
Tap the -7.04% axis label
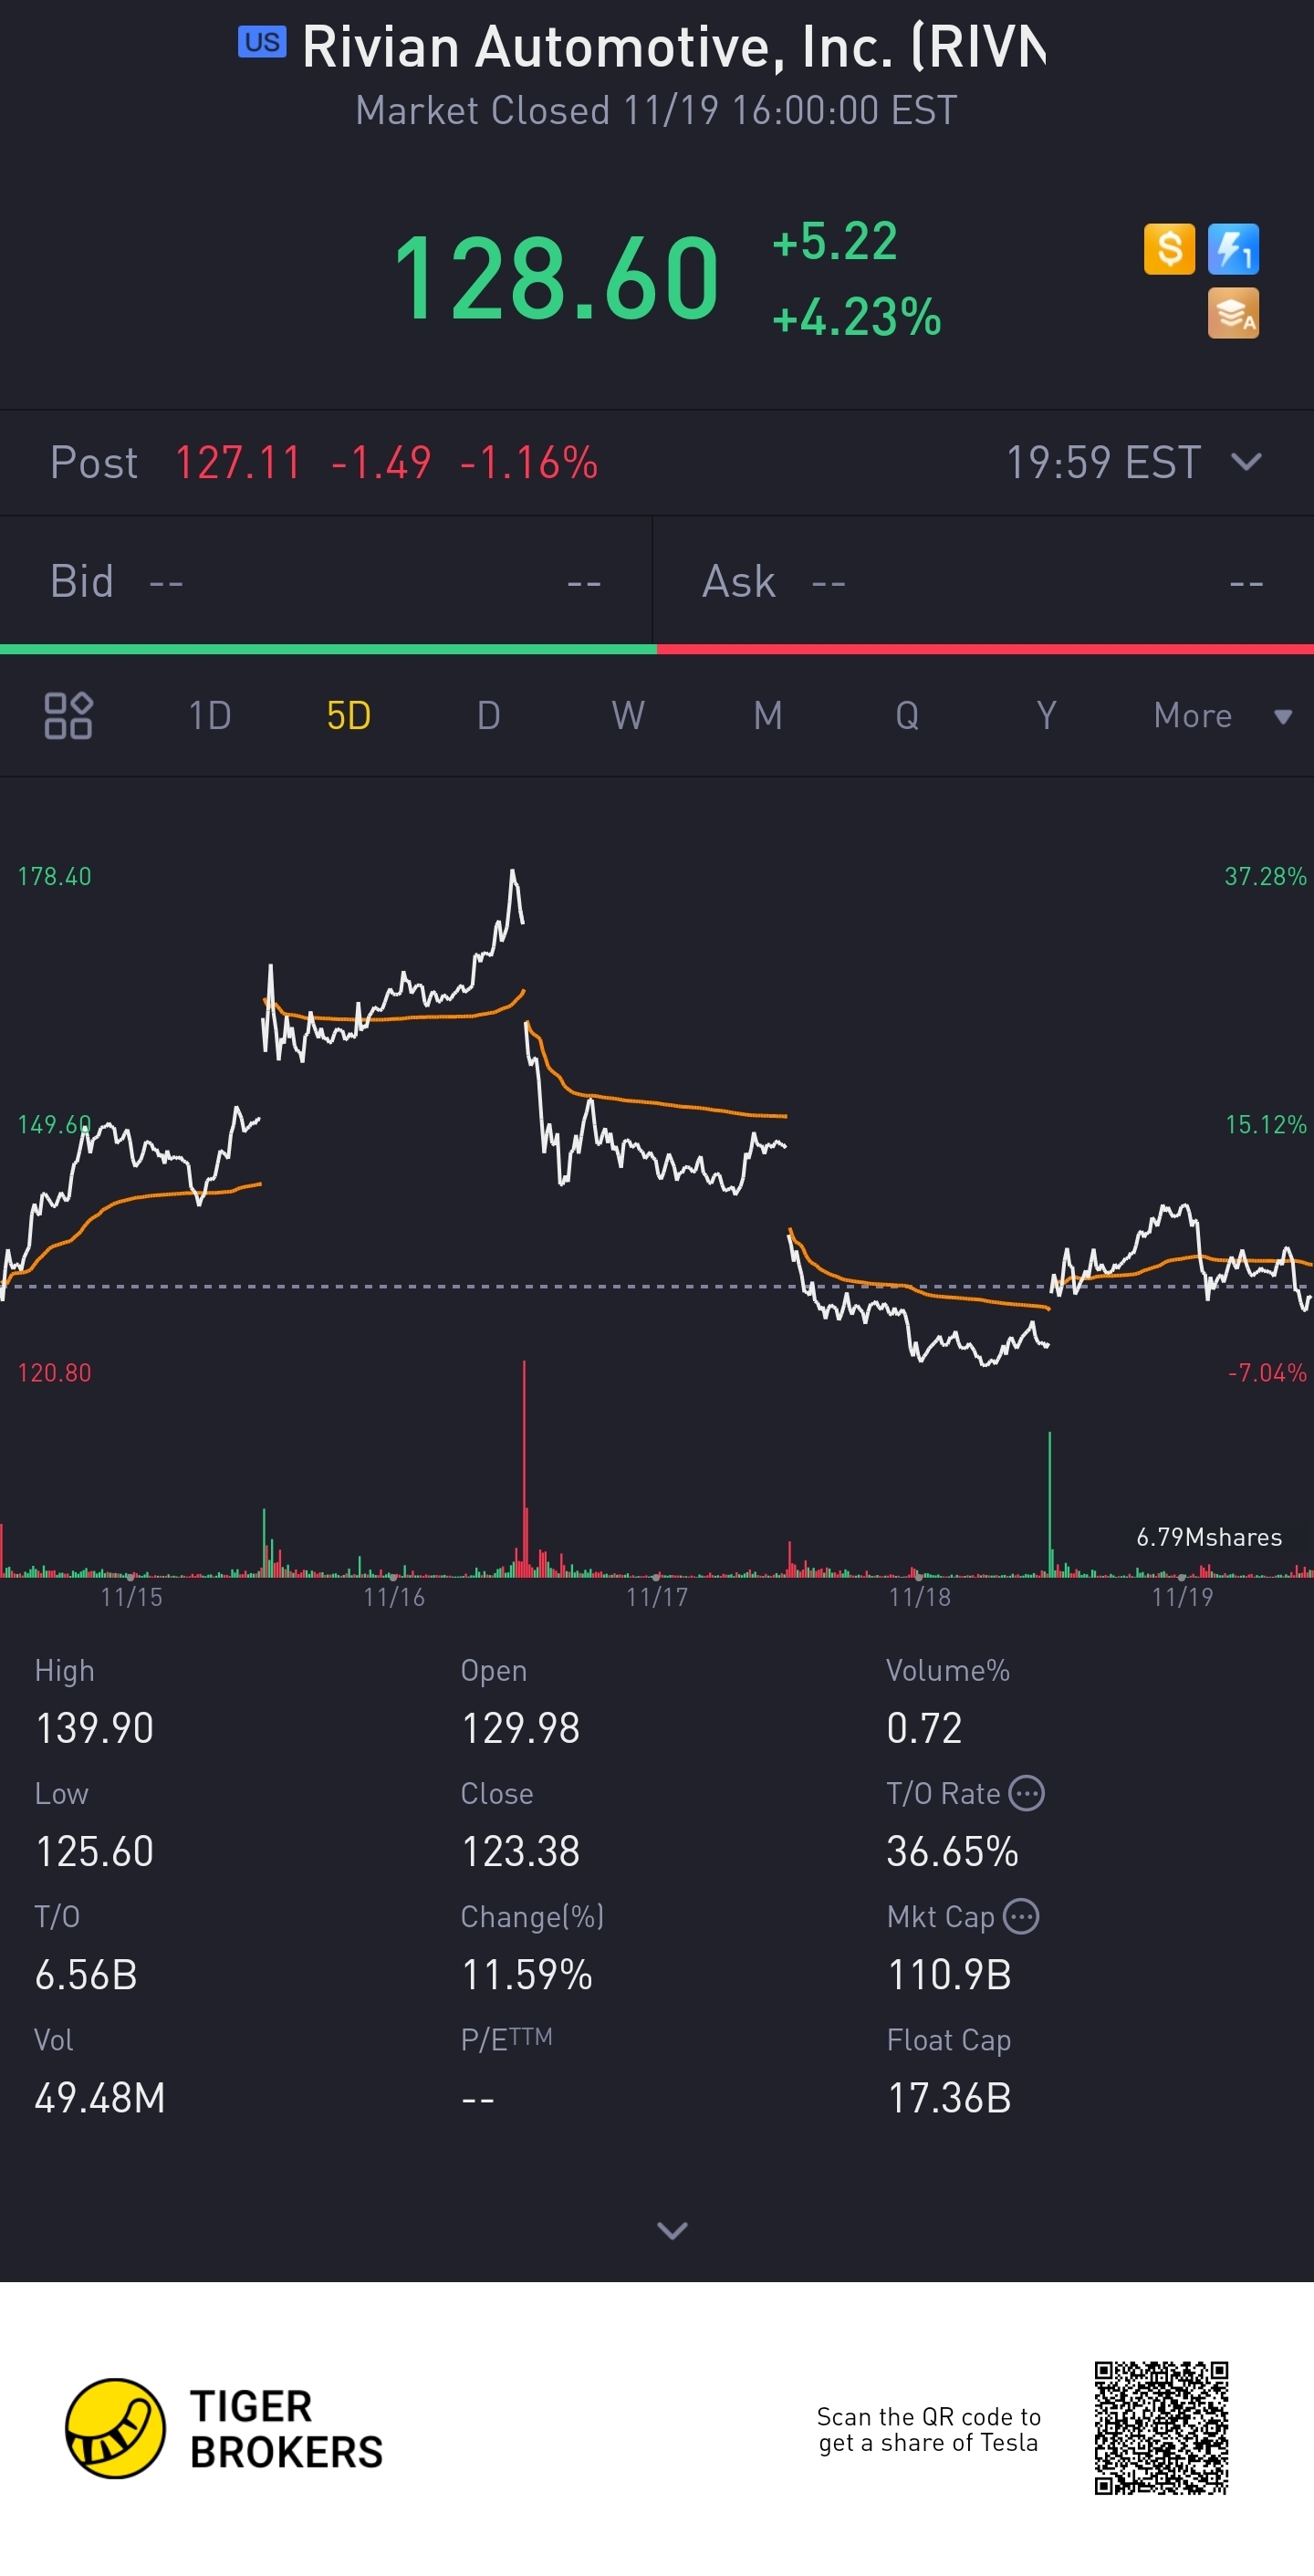pos(1267,1372)
